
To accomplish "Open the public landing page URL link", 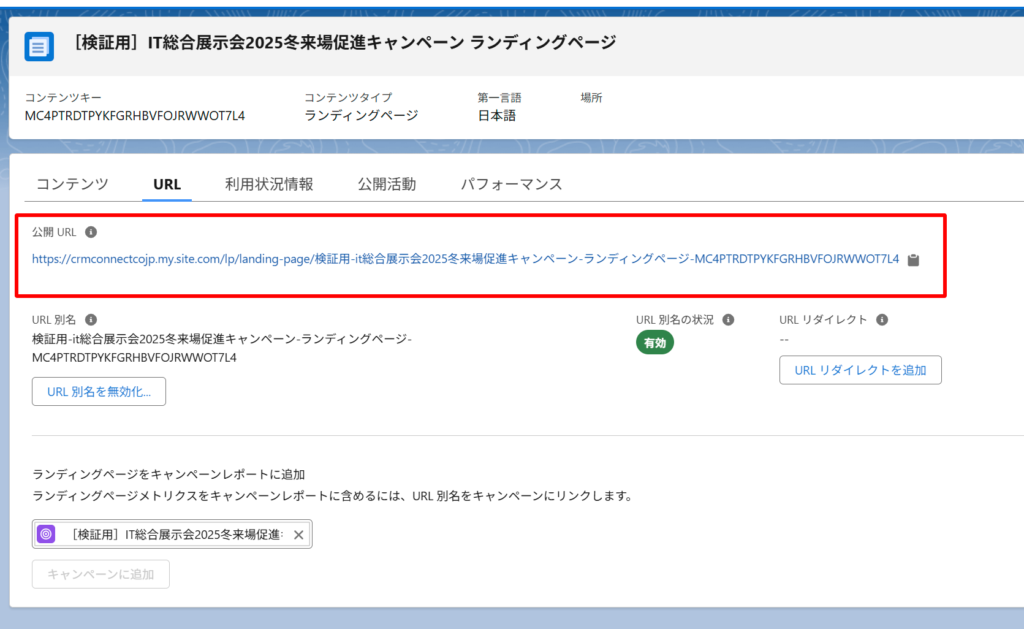I will [x=466, y=259].
